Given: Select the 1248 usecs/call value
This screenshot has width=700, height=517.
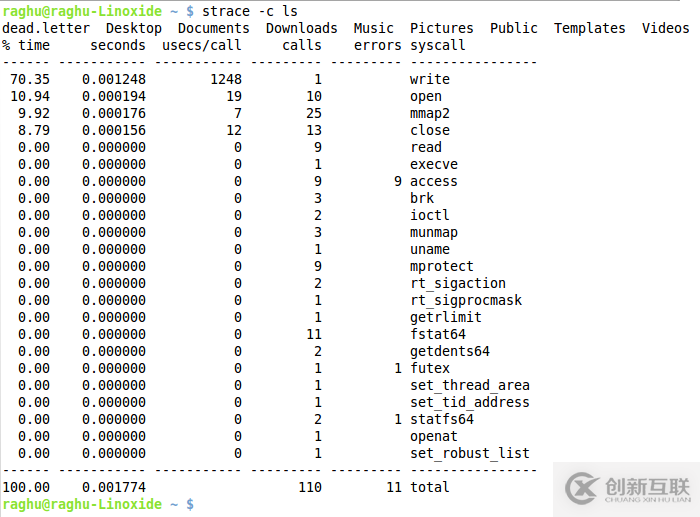Looking at the screenshot, I should 226,79.
